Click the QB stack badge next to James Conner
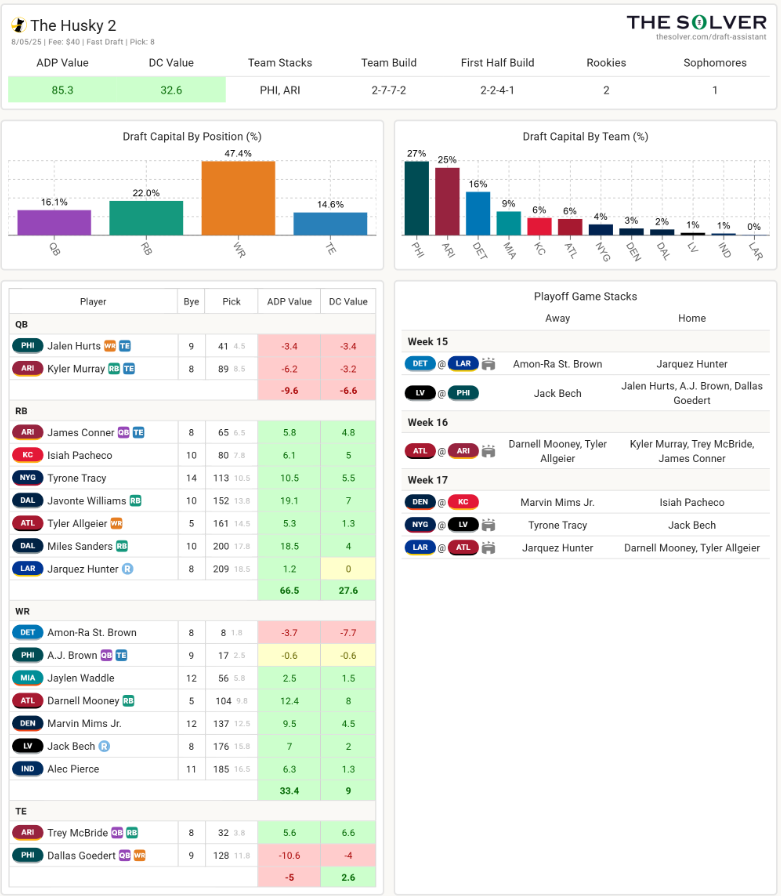781x896 pixels. tap(123, 433)
